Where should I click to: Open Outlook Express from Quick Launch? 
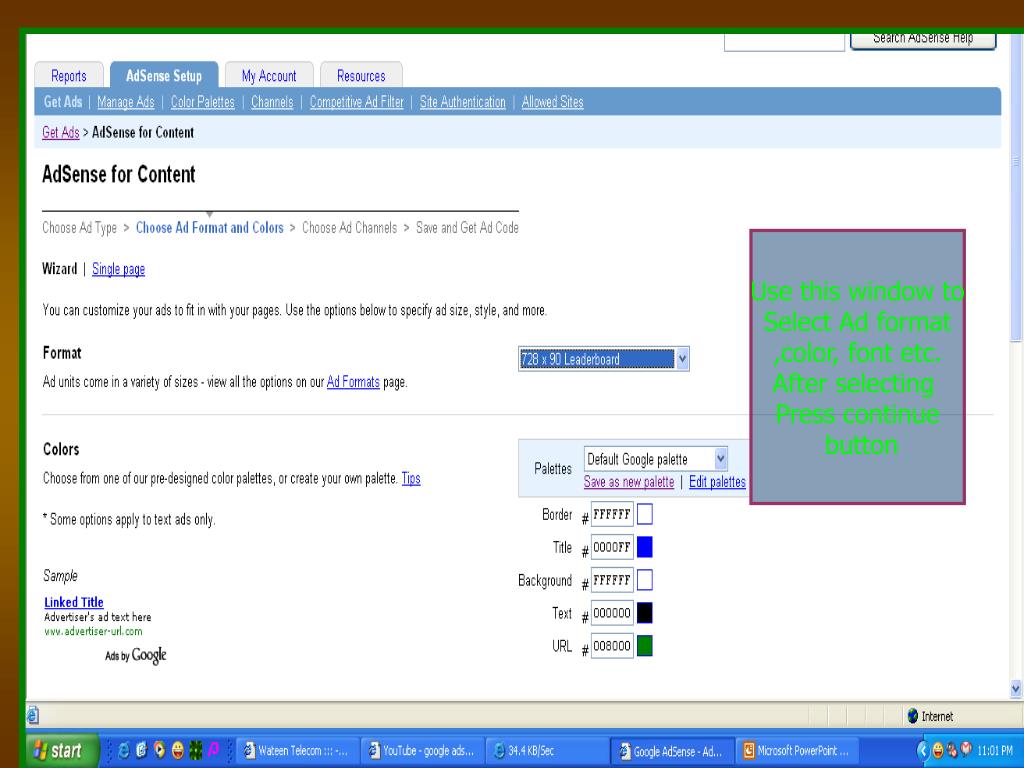point(141,750)
